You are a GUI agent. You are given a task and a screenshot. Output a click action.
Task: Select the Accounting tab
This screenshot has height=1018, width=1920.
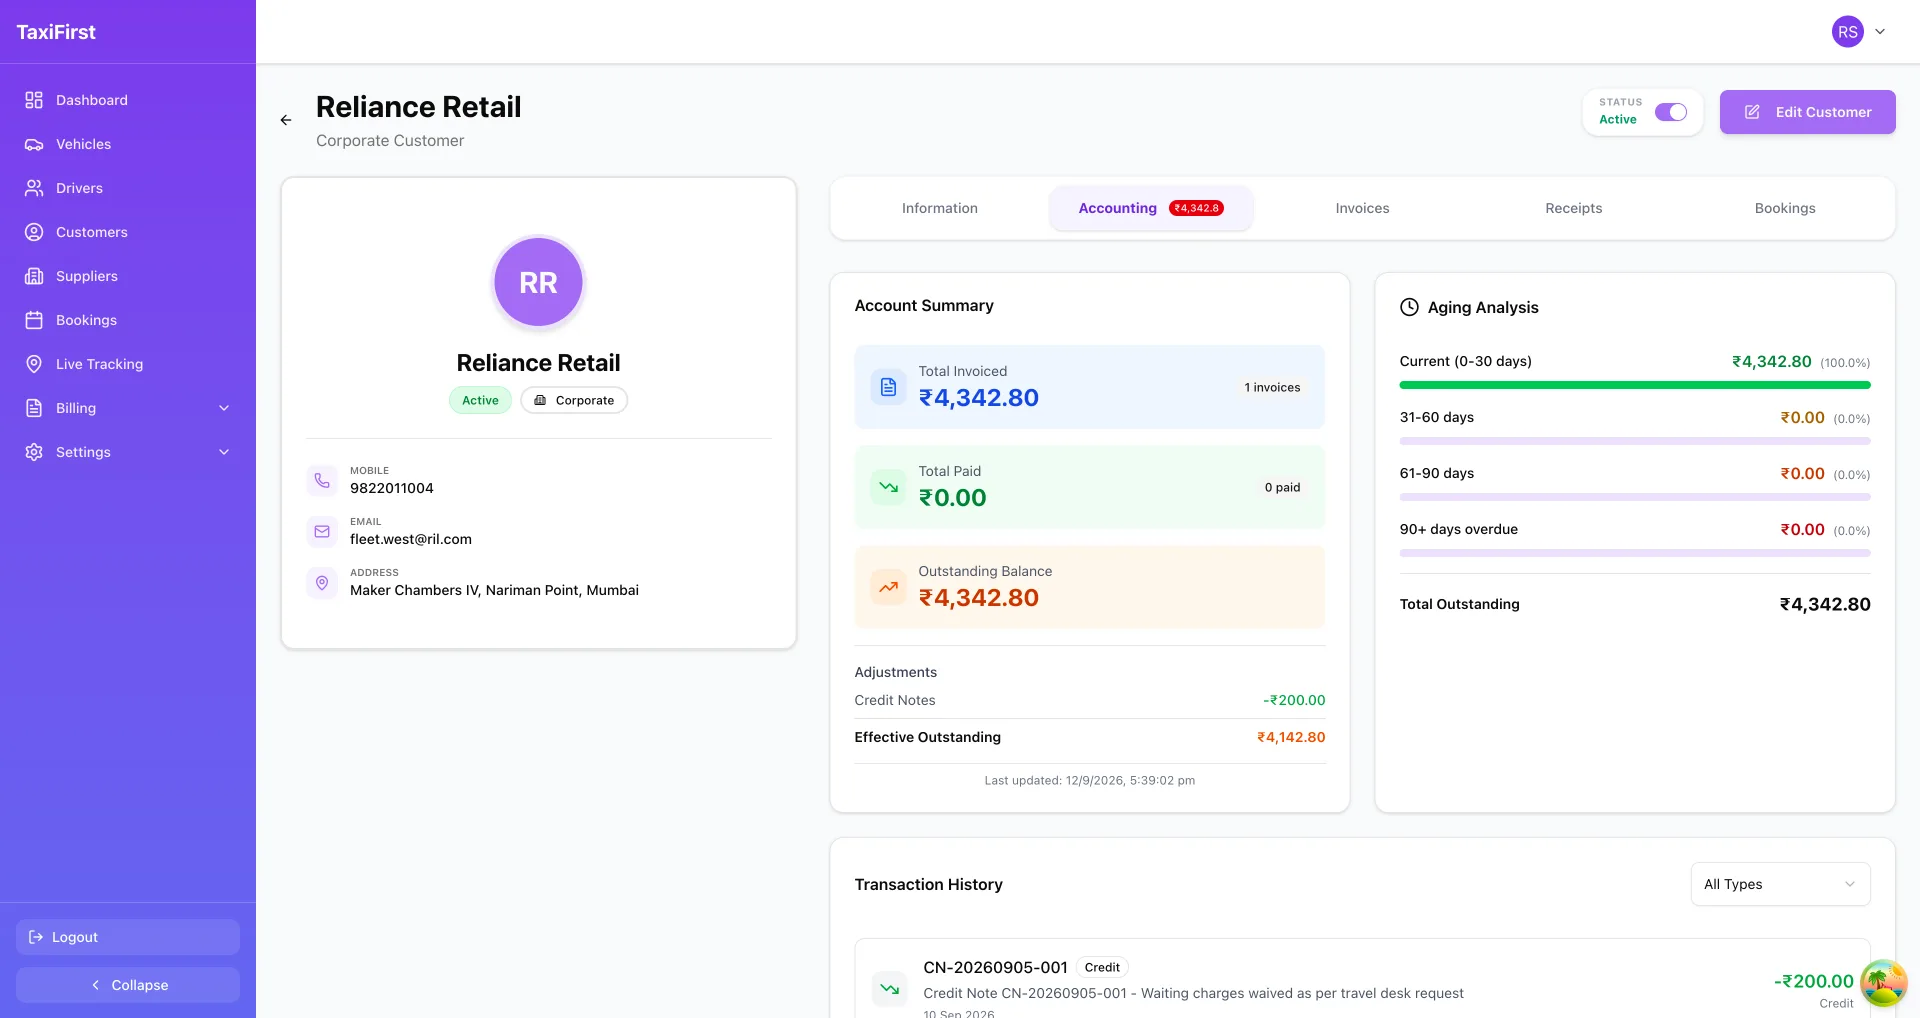pos(1151,208)
